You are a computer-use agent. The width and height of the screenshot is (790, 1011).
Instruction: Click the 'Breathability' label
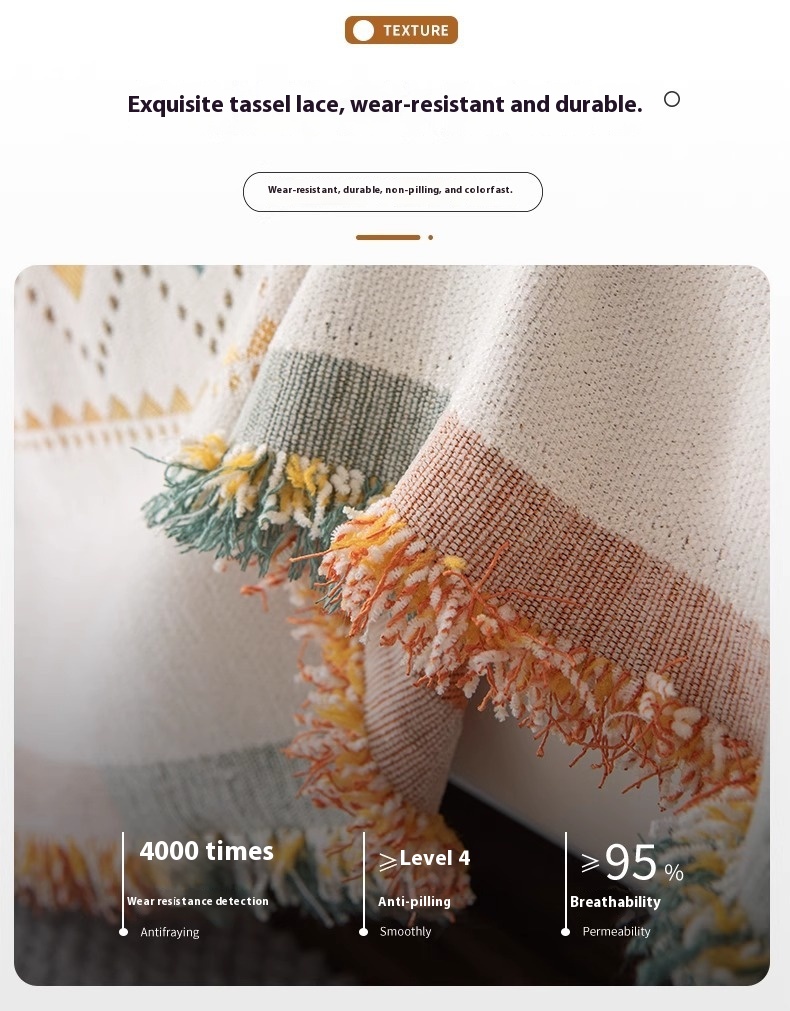(615, 902)
